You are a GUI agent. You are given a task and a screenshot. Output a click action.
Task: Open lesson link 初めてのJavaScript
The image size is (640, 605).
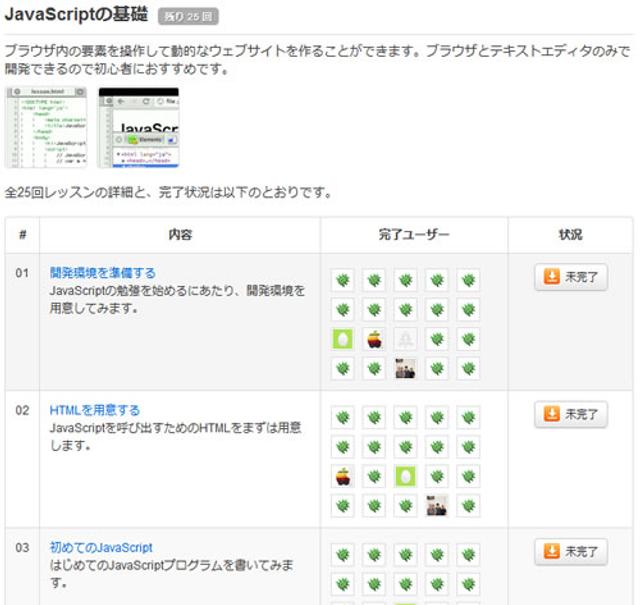(x=101, y=547)
